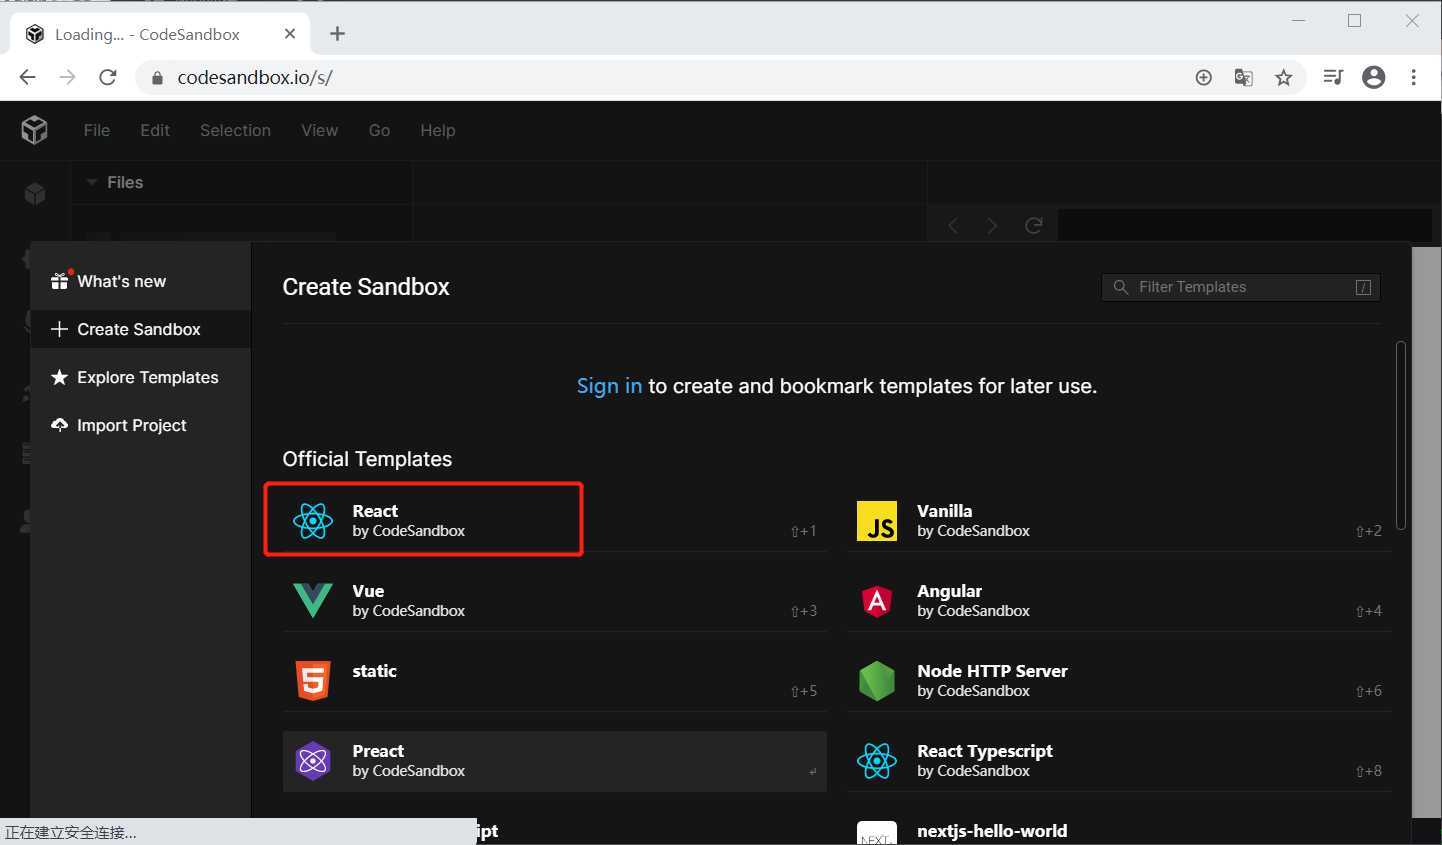Click the modal vertical scrollbar

pyautogui.click(x=1402, y=435)
